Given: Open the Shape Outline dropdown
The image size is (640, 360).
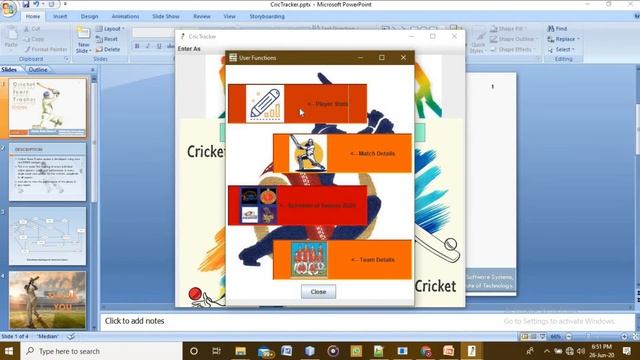Looking at the screenshot, I should tap(514, 39).
